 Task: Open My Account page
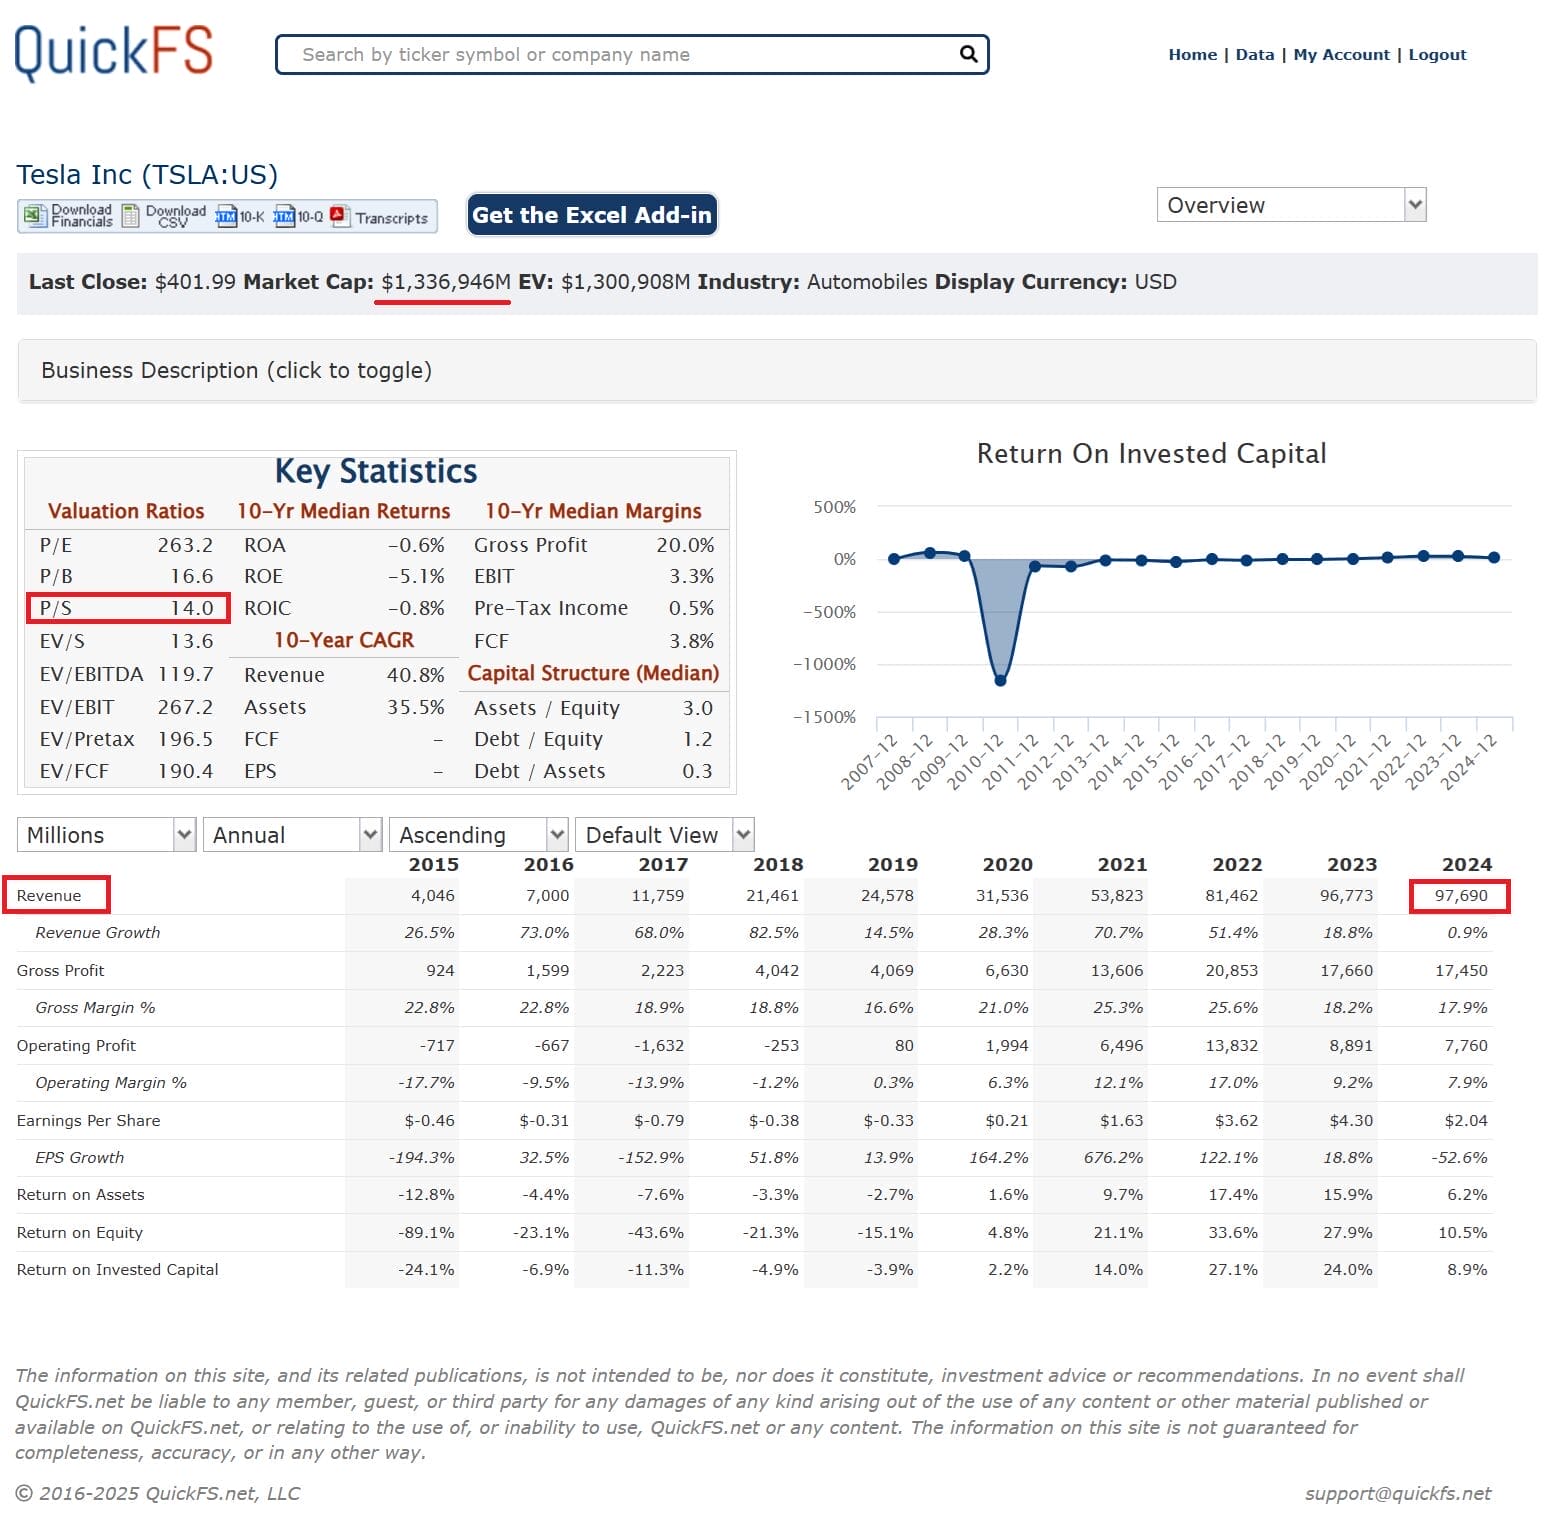[1341, 55]
